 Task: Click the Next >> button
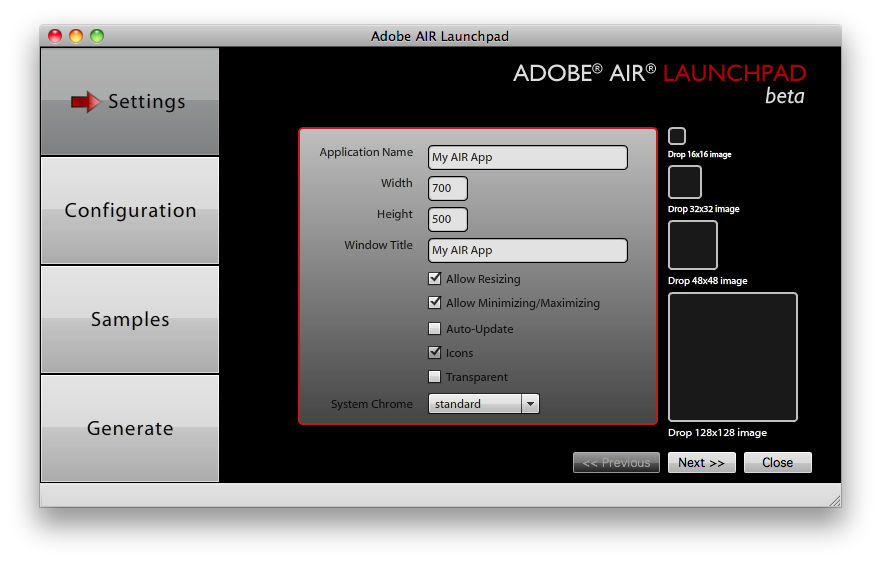(702, 463)
